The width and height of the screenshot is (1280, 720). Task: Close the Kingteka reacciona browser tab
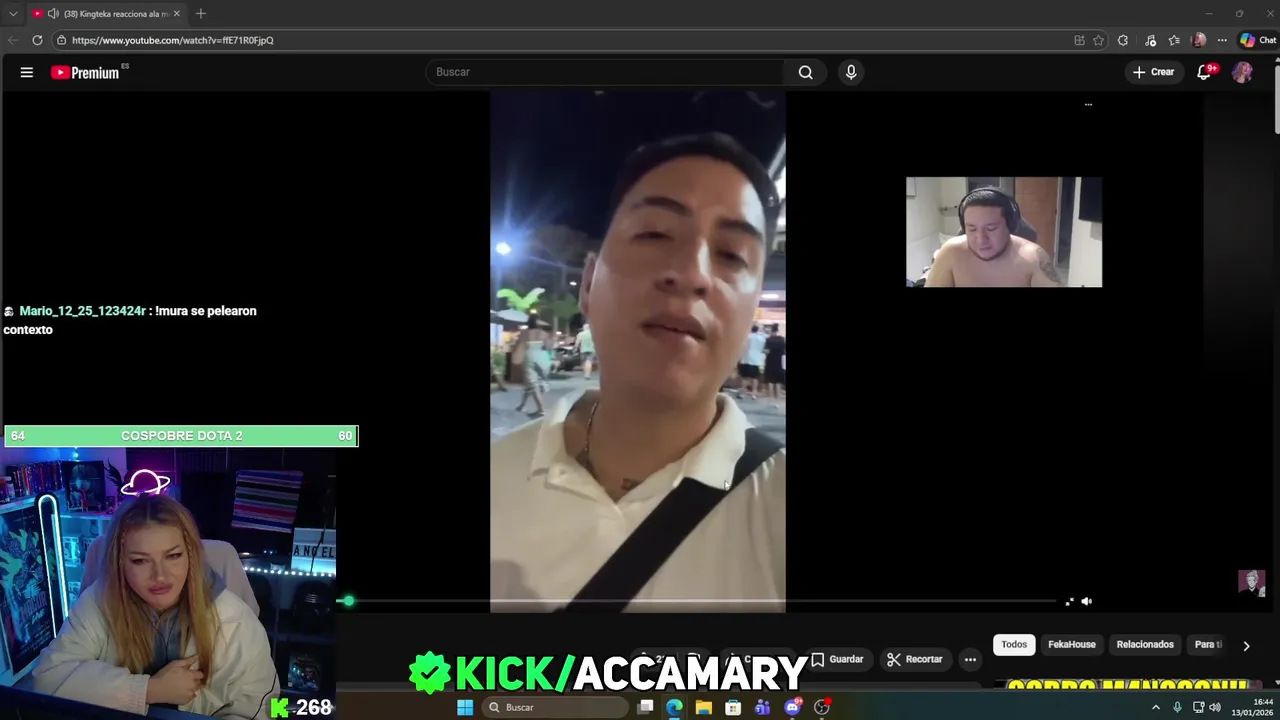coord(176,14)
